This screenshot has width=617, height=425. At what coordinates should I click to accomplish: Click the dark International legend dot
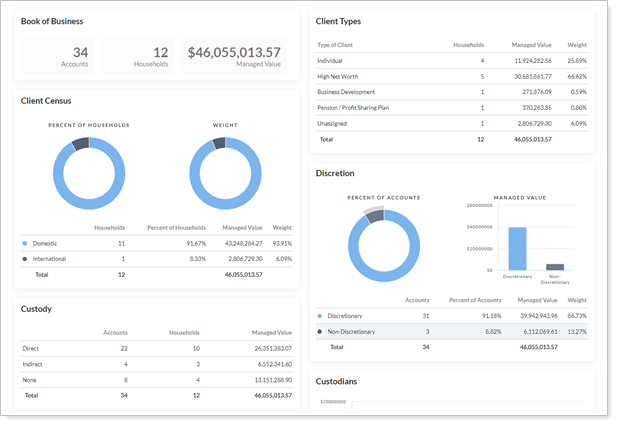point(25,258)
